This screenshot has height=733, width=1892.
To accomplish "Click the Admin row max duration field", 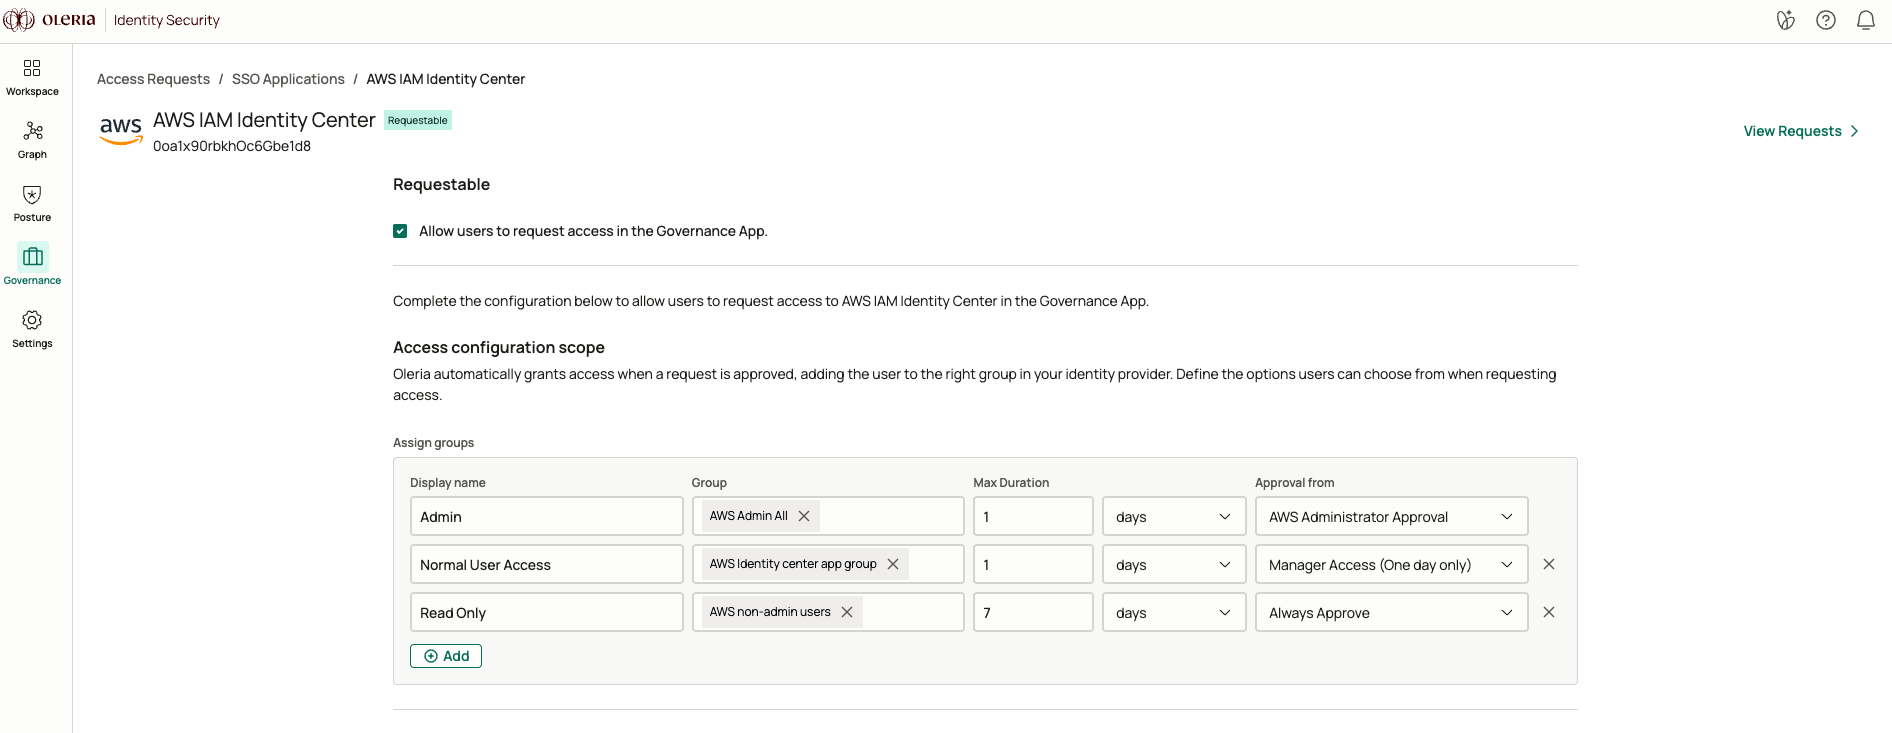I will coord(1033,516).
